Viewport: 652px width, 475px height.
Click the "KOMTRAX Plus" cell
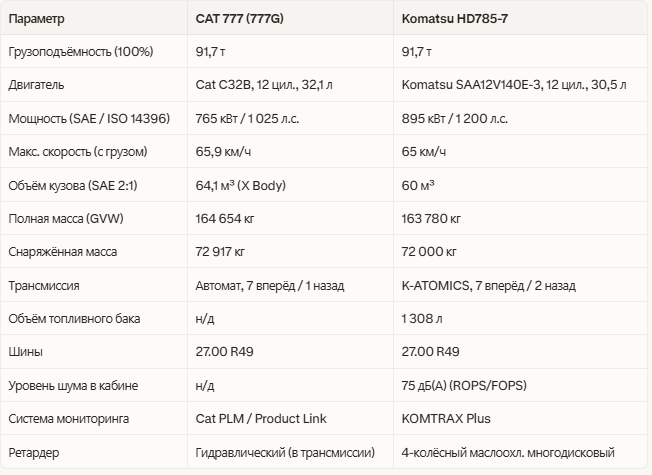pyautogui.click(x=446, y=418)
